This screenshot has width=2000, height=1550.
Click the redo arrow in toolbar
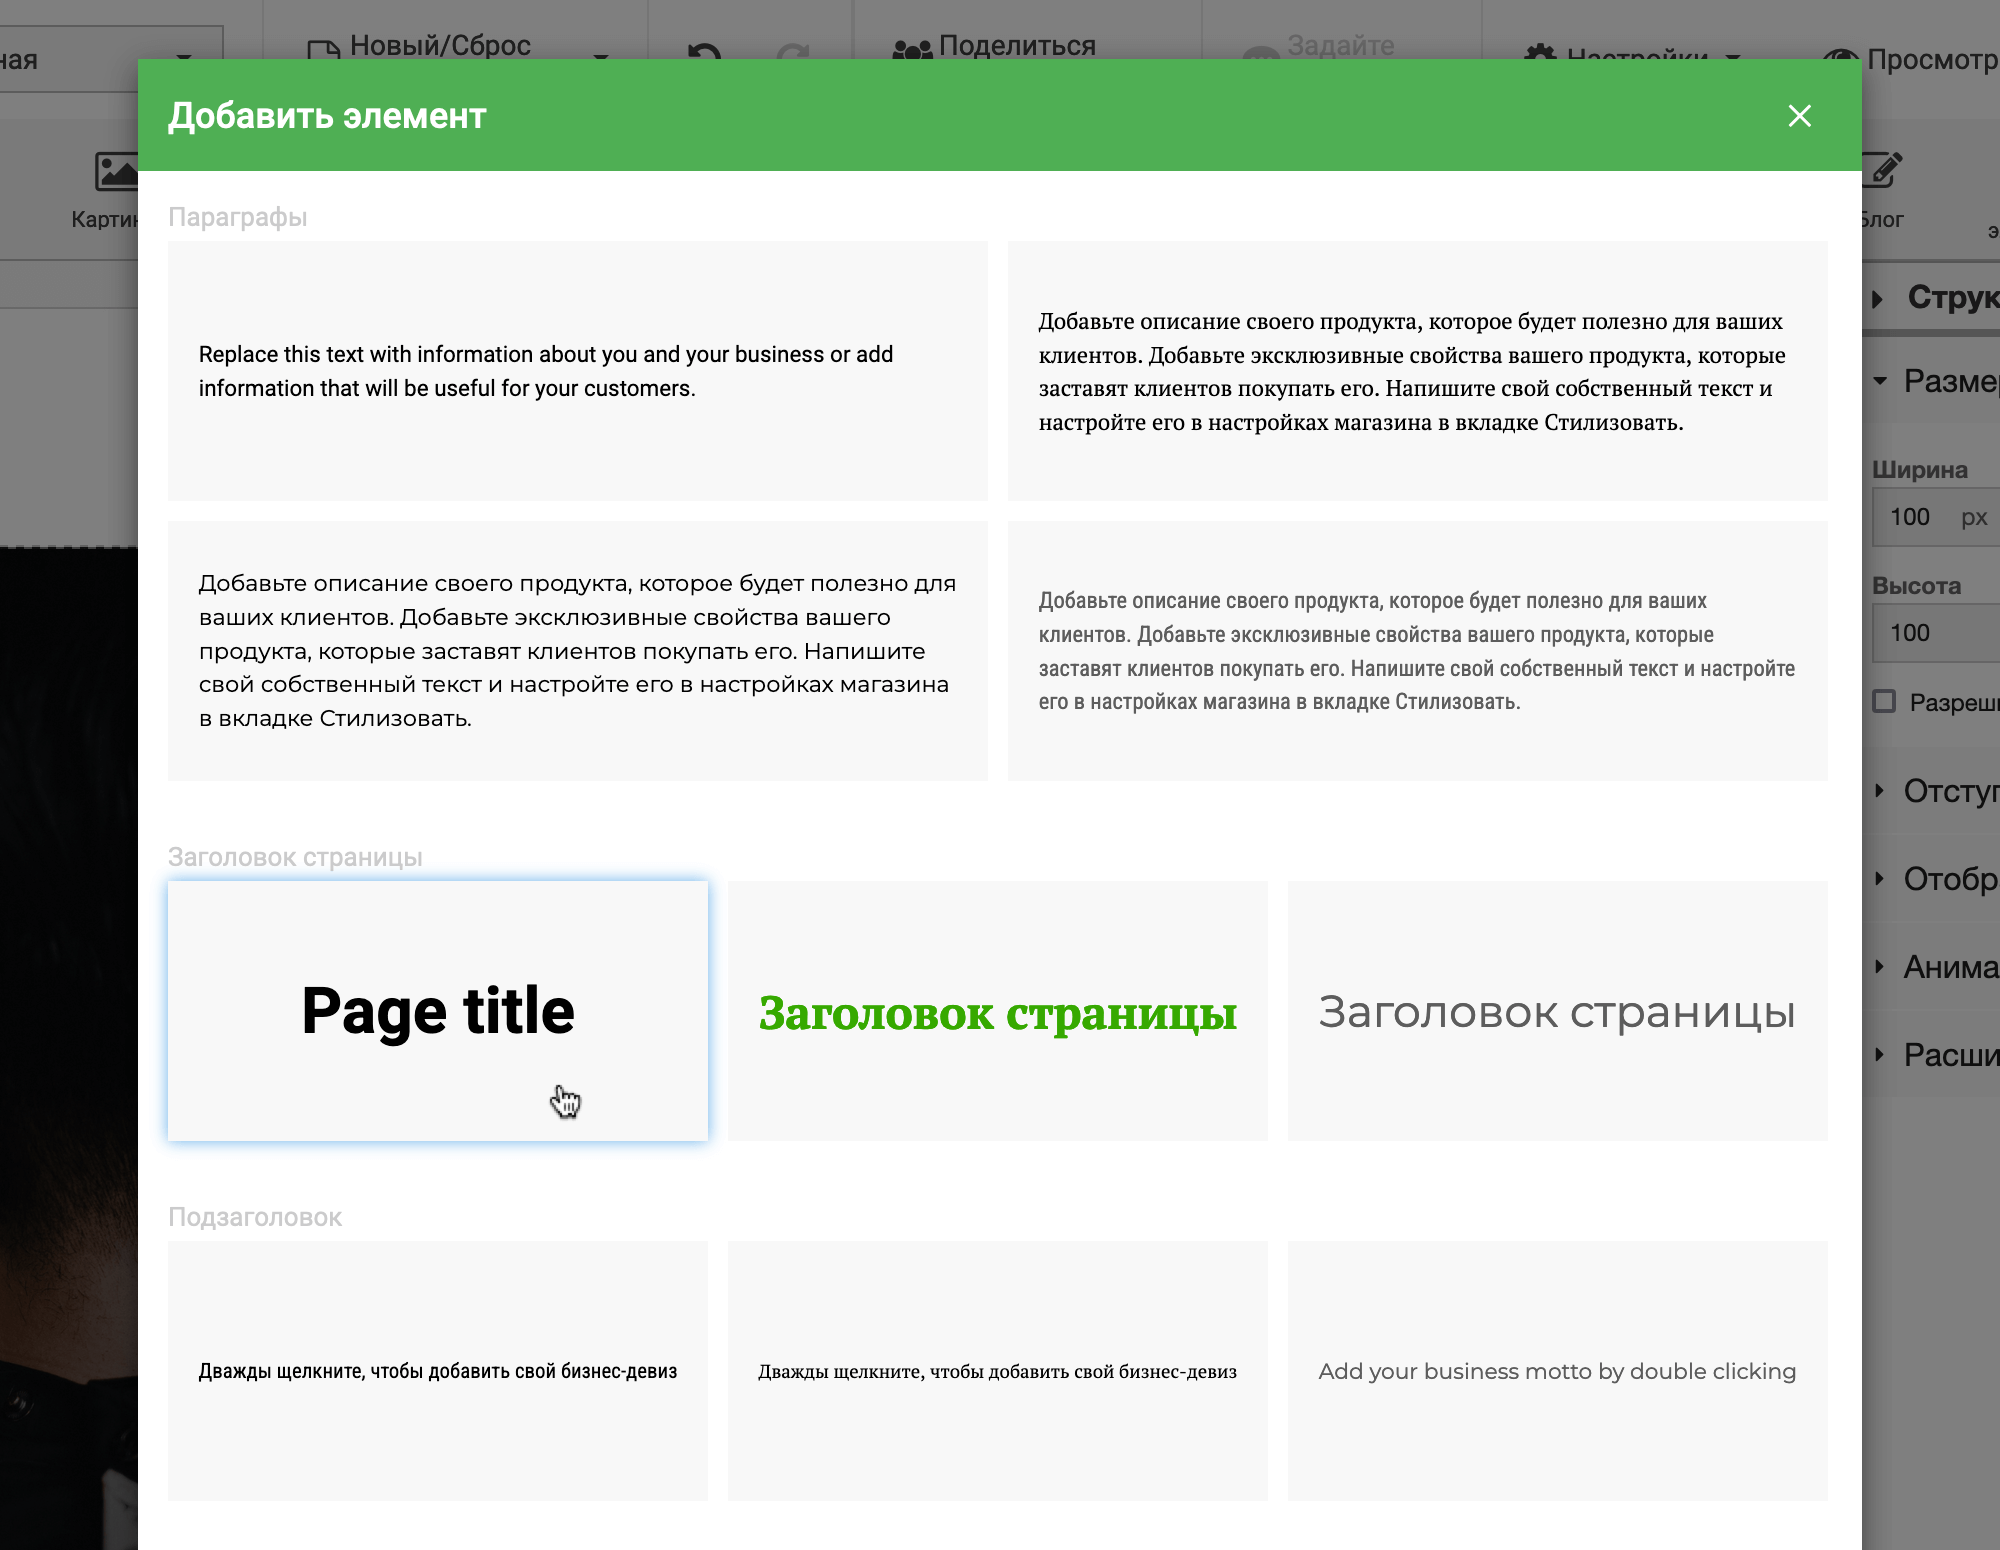click(793, 50)
